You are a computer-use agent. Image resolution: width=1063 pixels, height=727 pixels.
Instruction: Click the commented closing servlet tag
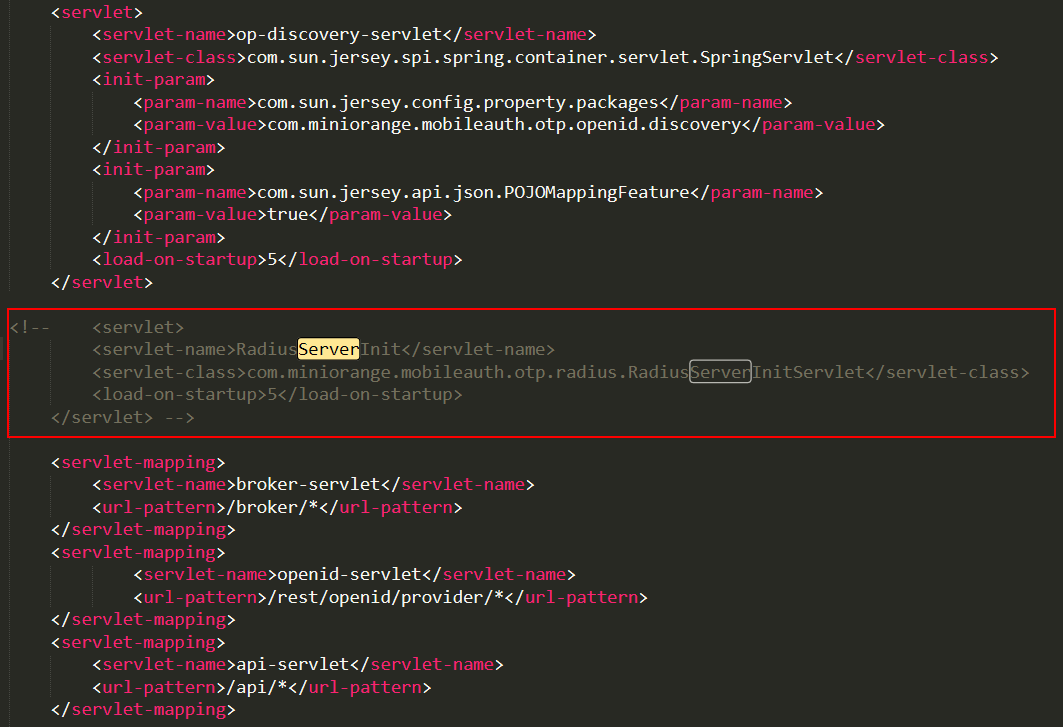pyautogui.click(x=102, y=417)
